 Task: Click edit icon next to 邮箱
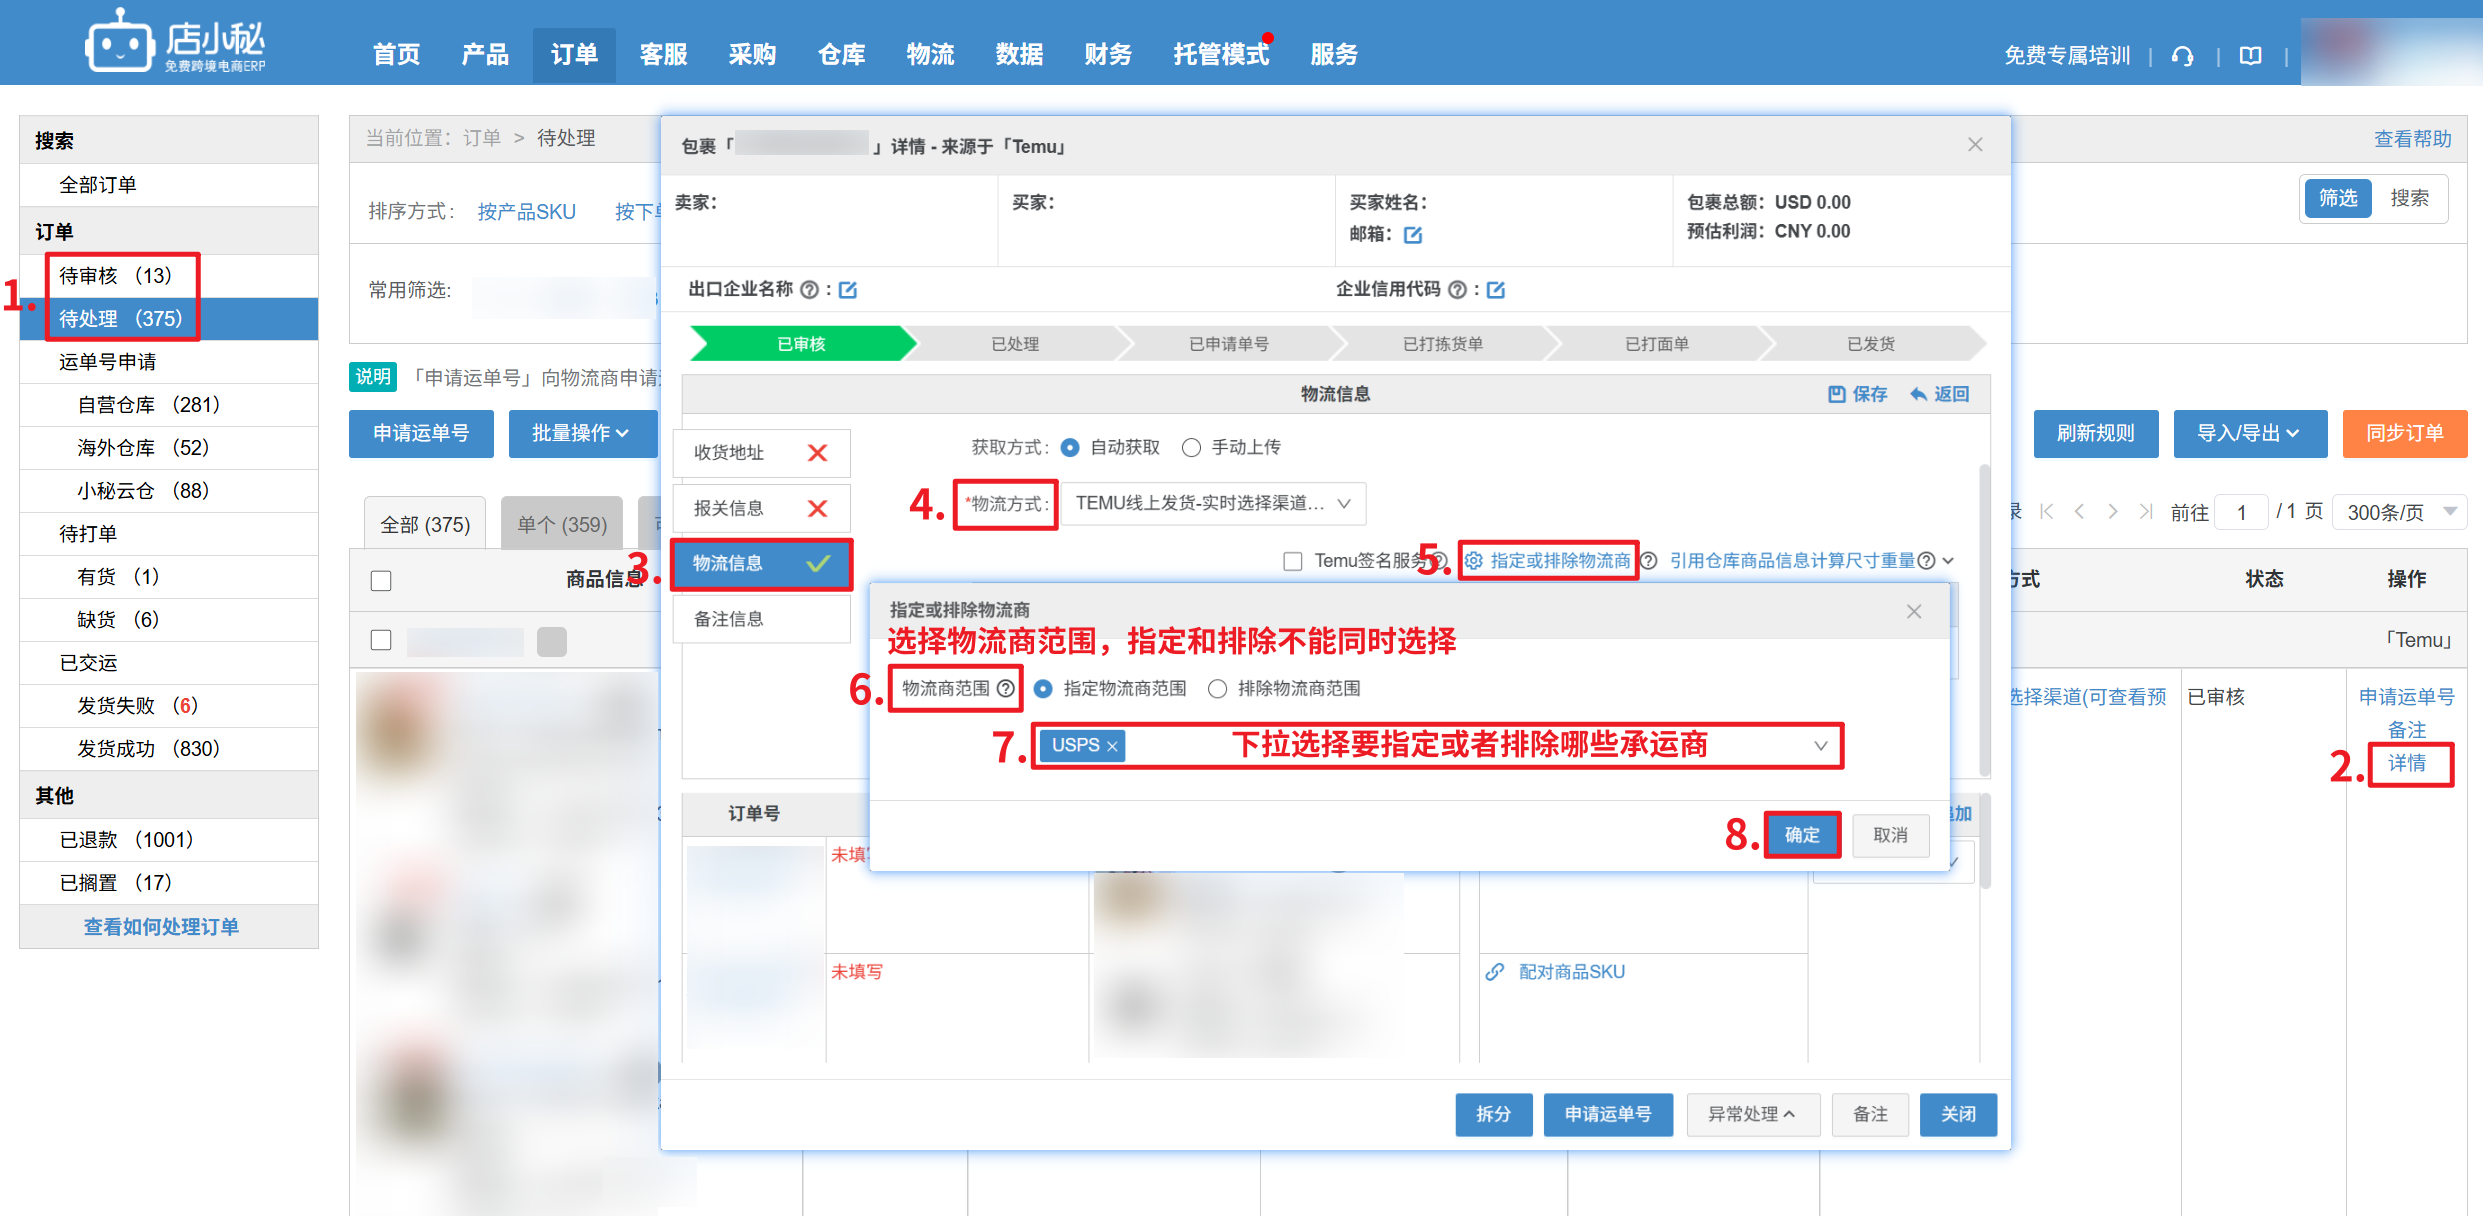click(1413, 235)
